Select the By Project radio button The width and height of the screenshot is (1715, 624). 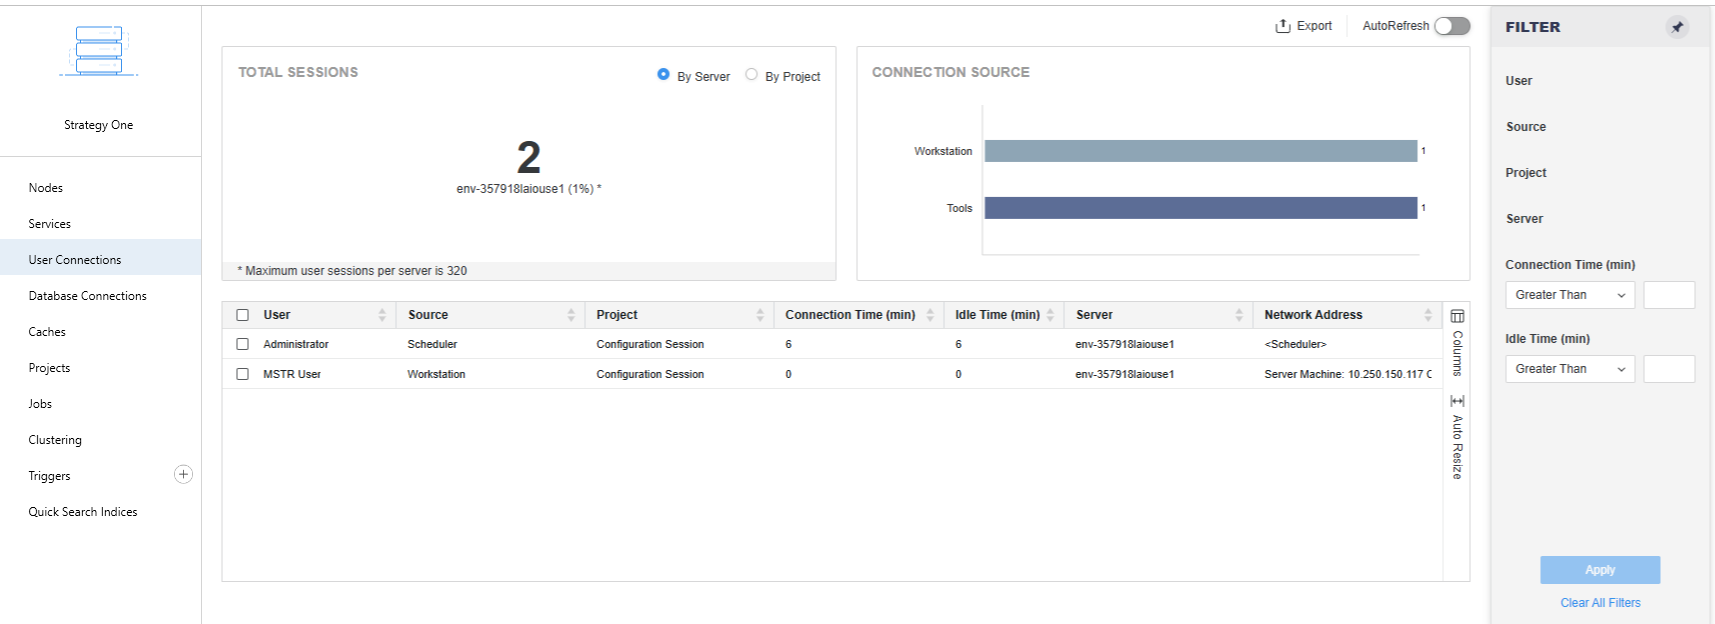pyautogui.click(x=752, y=75)
